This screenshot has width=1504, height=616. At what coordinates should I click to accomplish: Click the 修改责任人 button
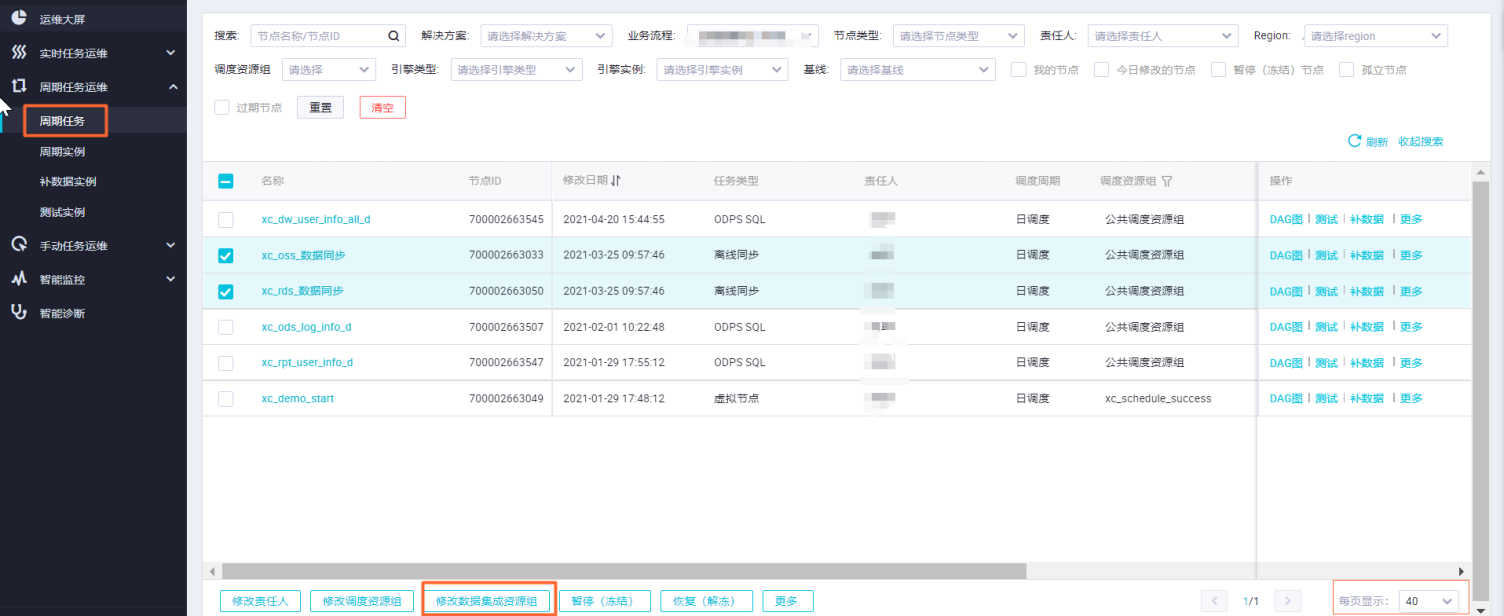(260, 601)
